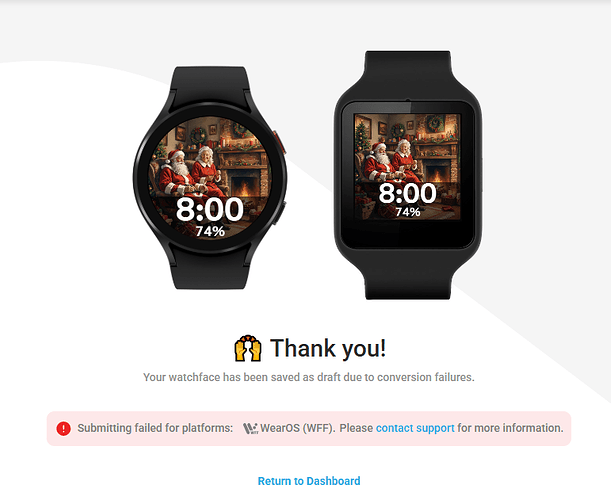
Task: Select the square watch preview
Action: tap(408, 175)
